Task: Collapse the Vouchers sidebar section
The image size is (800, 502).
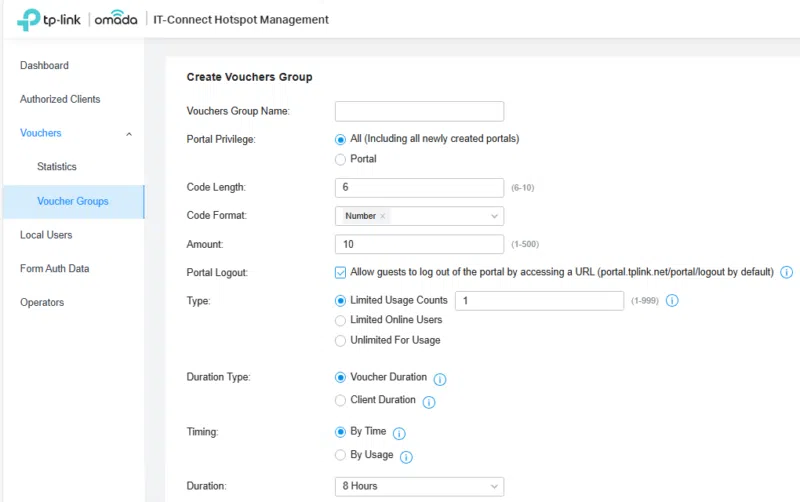Action: tap(128, 133)
